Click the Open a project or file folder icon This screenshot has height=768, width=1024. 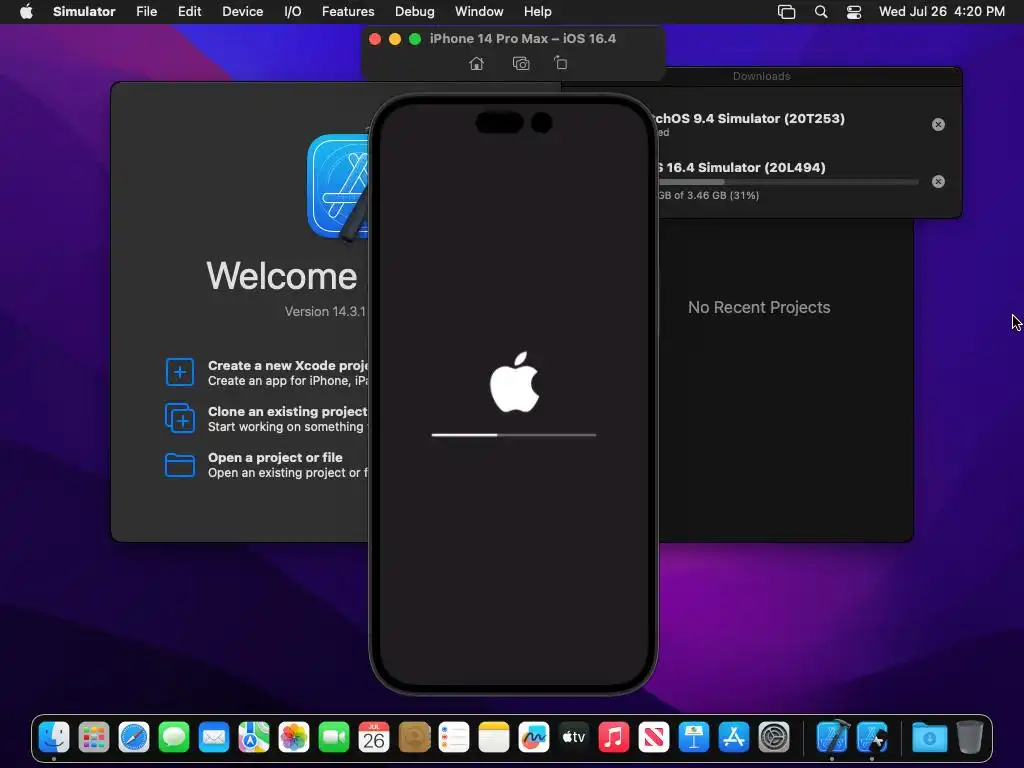180,465
